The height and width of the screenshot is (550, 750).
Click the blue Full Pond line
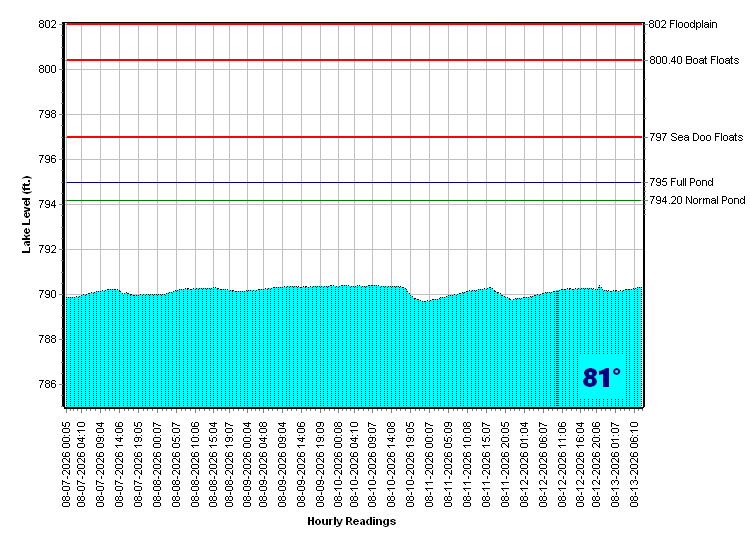pyautogui.click(x=353, y=182)
